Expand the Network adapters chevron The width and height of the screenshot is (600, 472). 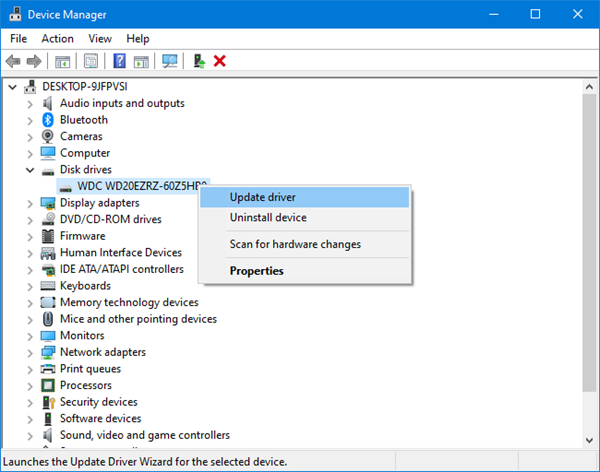[x=30, y=353]
